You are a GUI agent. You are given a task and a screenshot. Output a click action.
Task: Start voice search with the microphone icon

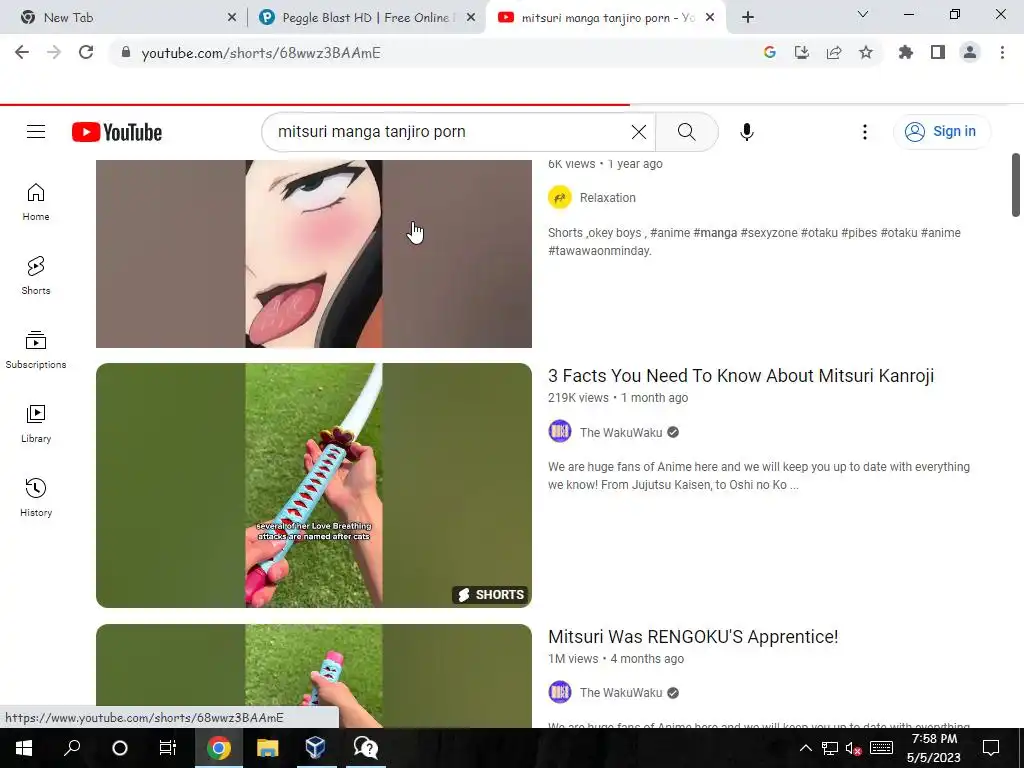[746, 132]
